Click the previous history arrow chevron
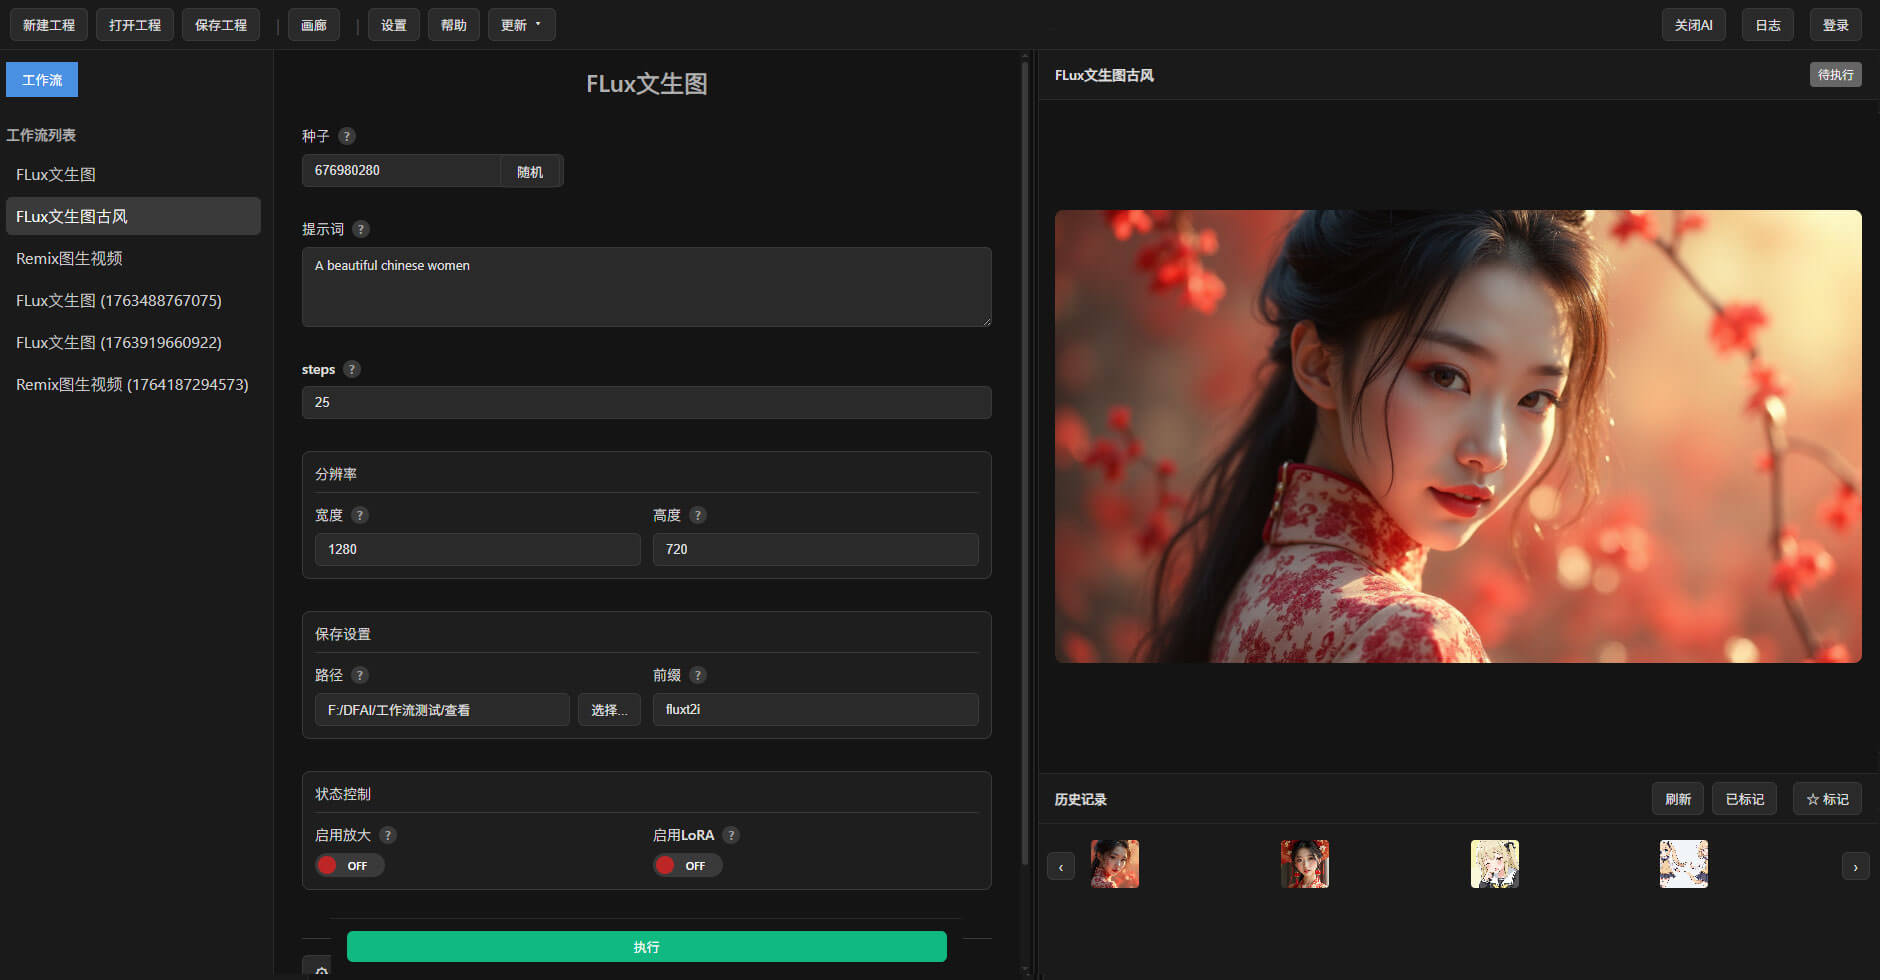The image size is (1880, 980). pos(1061,866)
